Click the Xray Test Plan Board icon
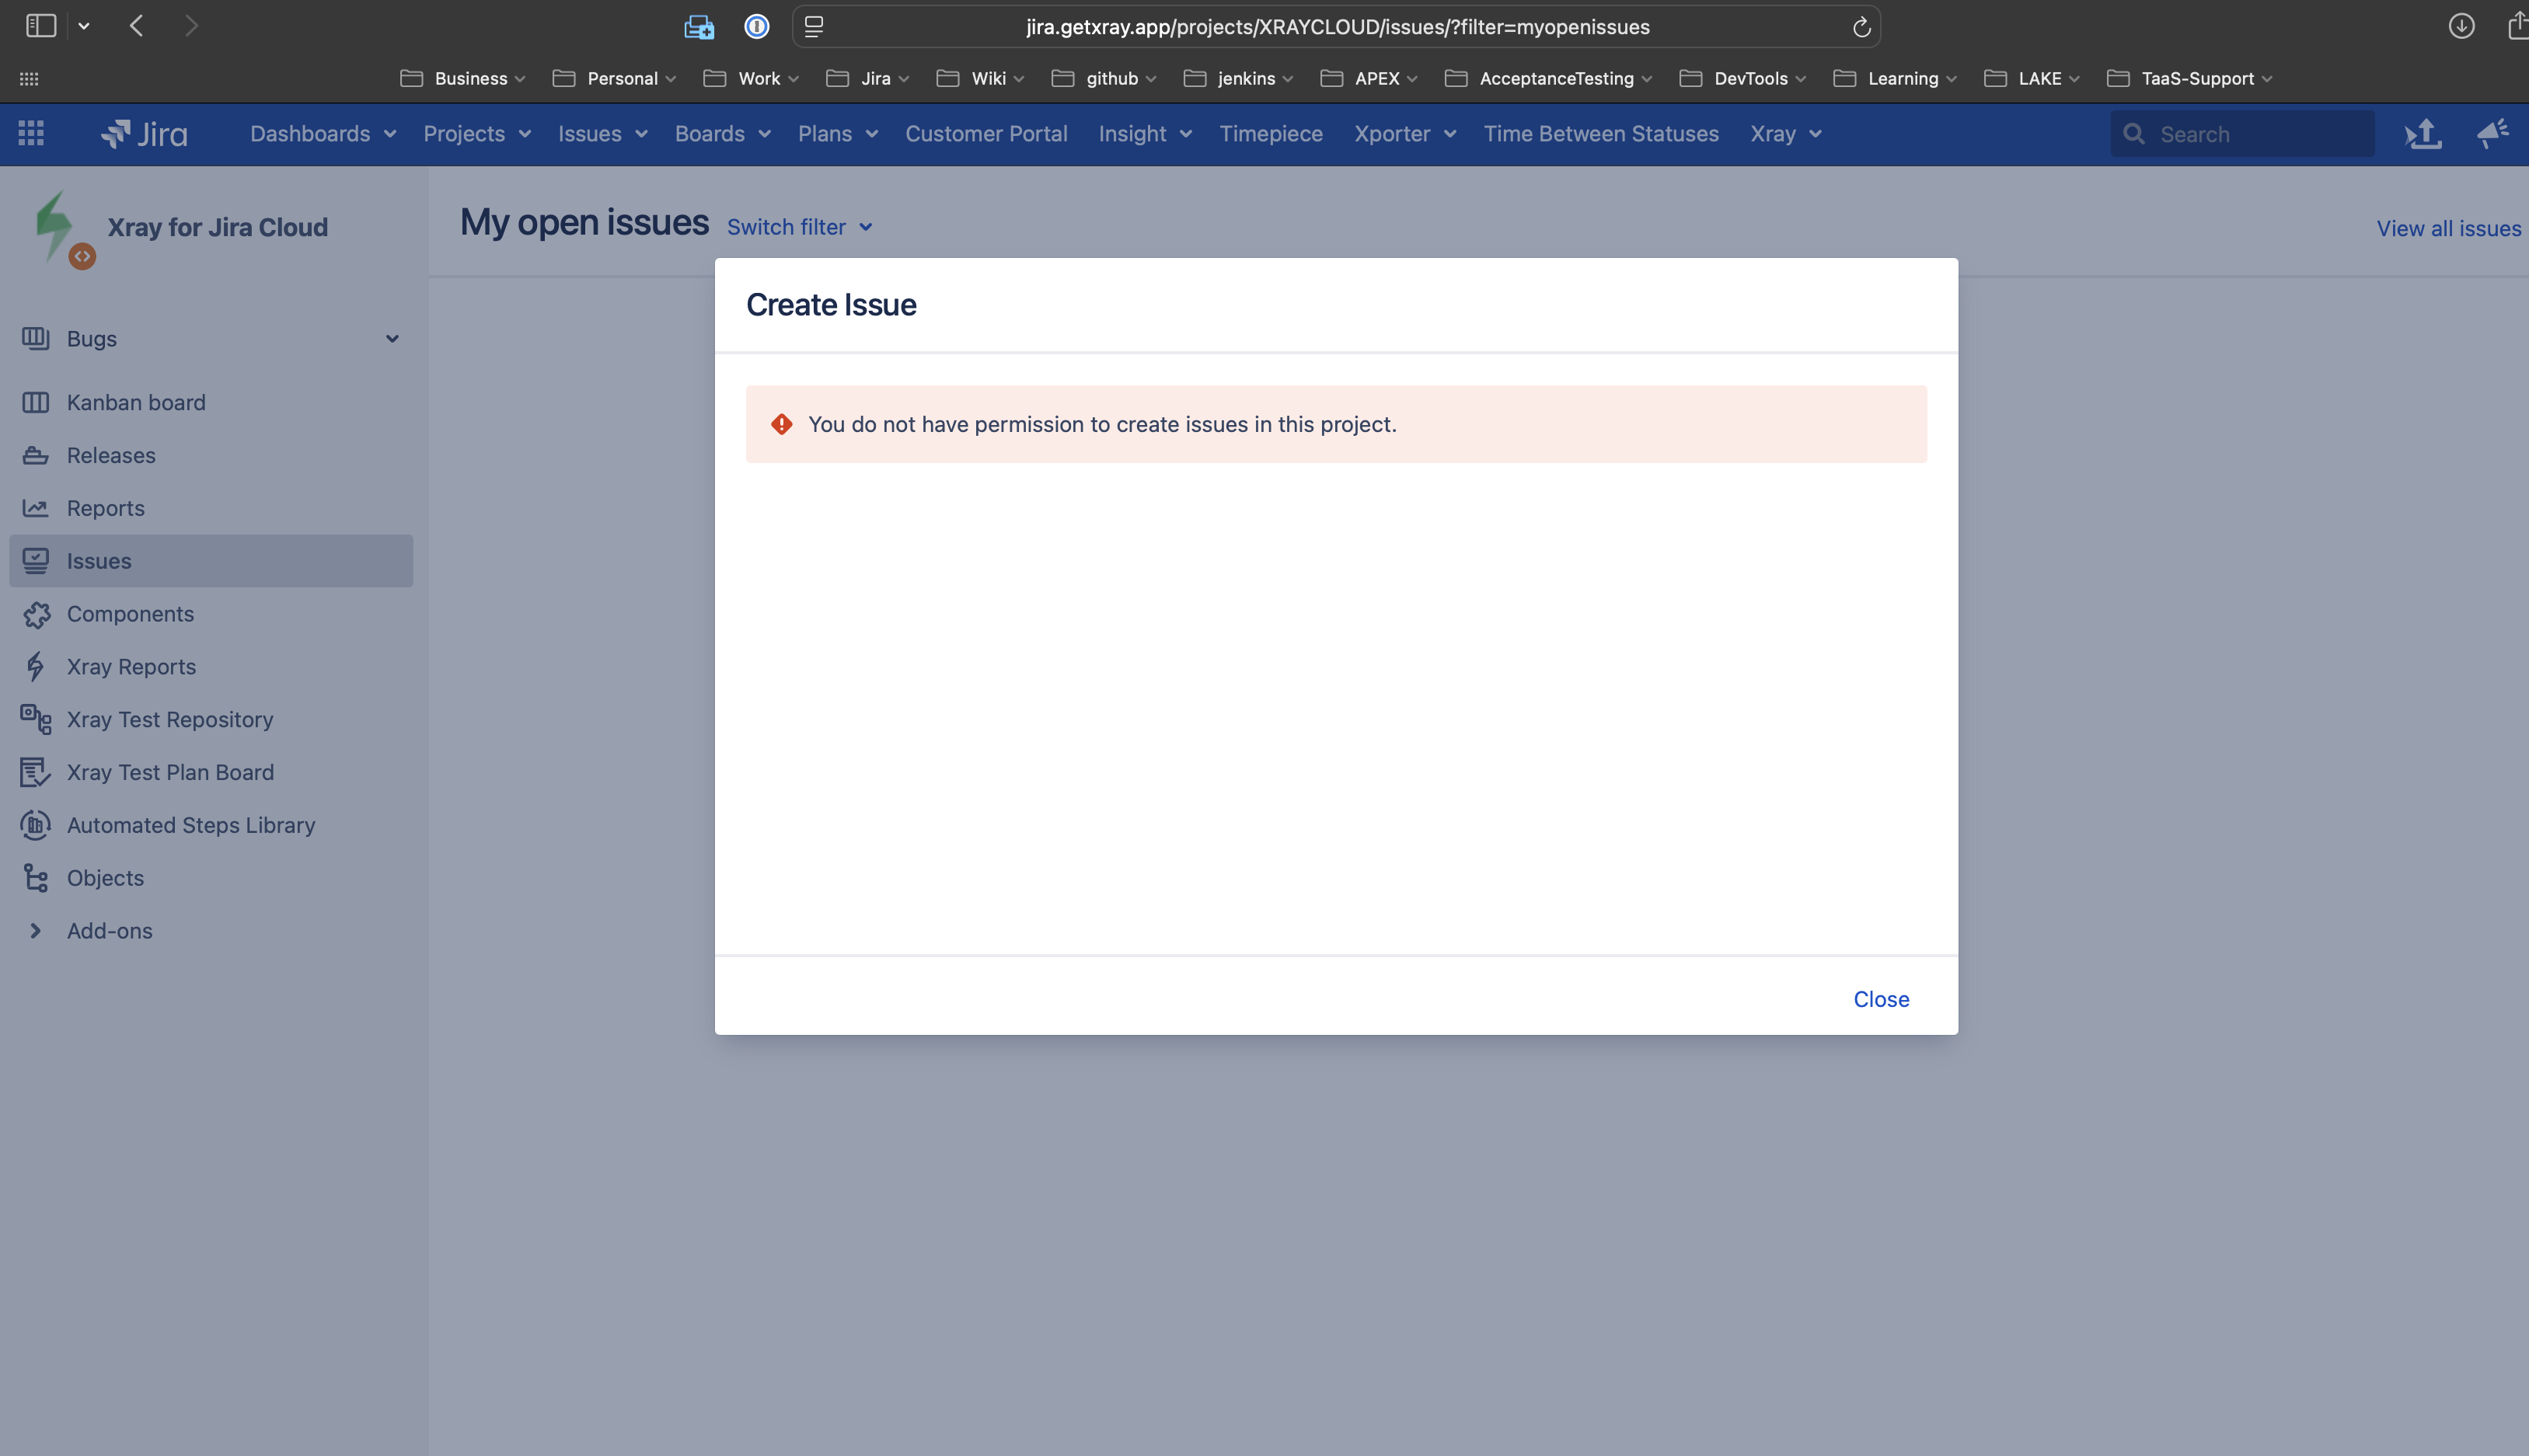The height and width of the screenshot is (1456, 2529). (x=35, y=772)
